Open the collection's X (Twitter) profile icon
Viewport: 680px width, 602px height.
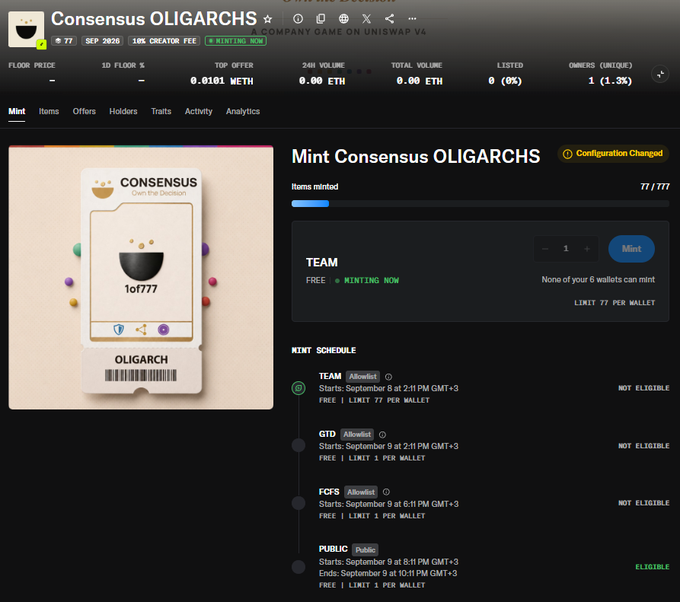[x=366, y=19]
